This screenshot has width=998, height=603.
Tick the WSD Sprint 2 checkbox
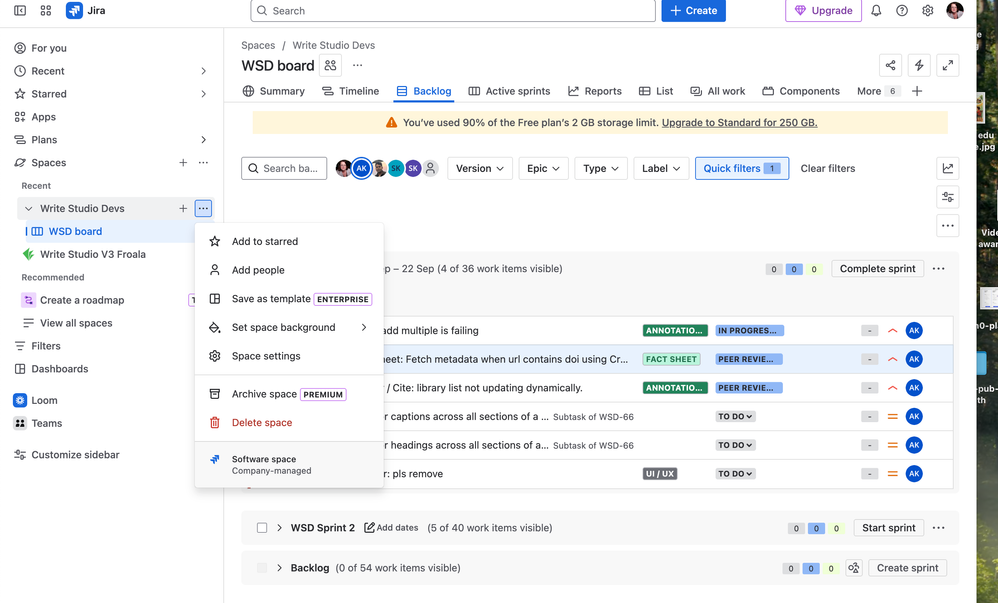pyautogui.click(x=262, y=528)
